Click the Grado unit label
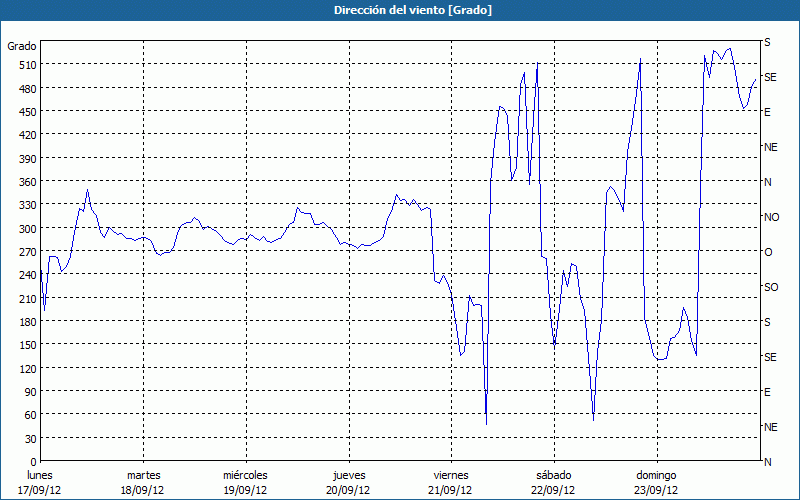Screen dimensions: 800x500 (x=22, y=46)
